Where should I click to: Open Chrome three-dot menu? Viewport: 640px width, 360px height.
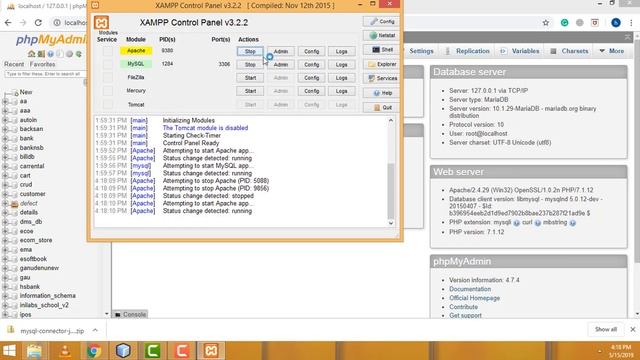click(631, 23)
